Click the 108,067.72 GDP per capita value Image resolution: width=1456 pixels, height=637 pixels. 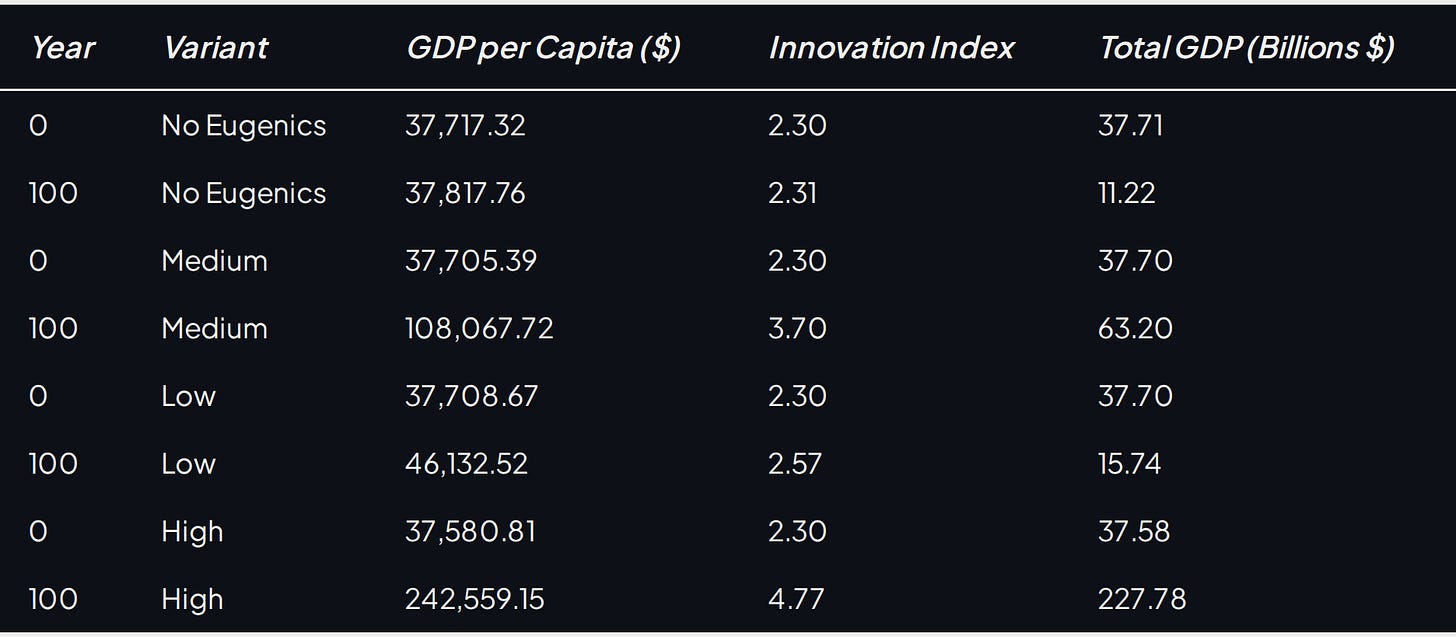pos(479,329)
